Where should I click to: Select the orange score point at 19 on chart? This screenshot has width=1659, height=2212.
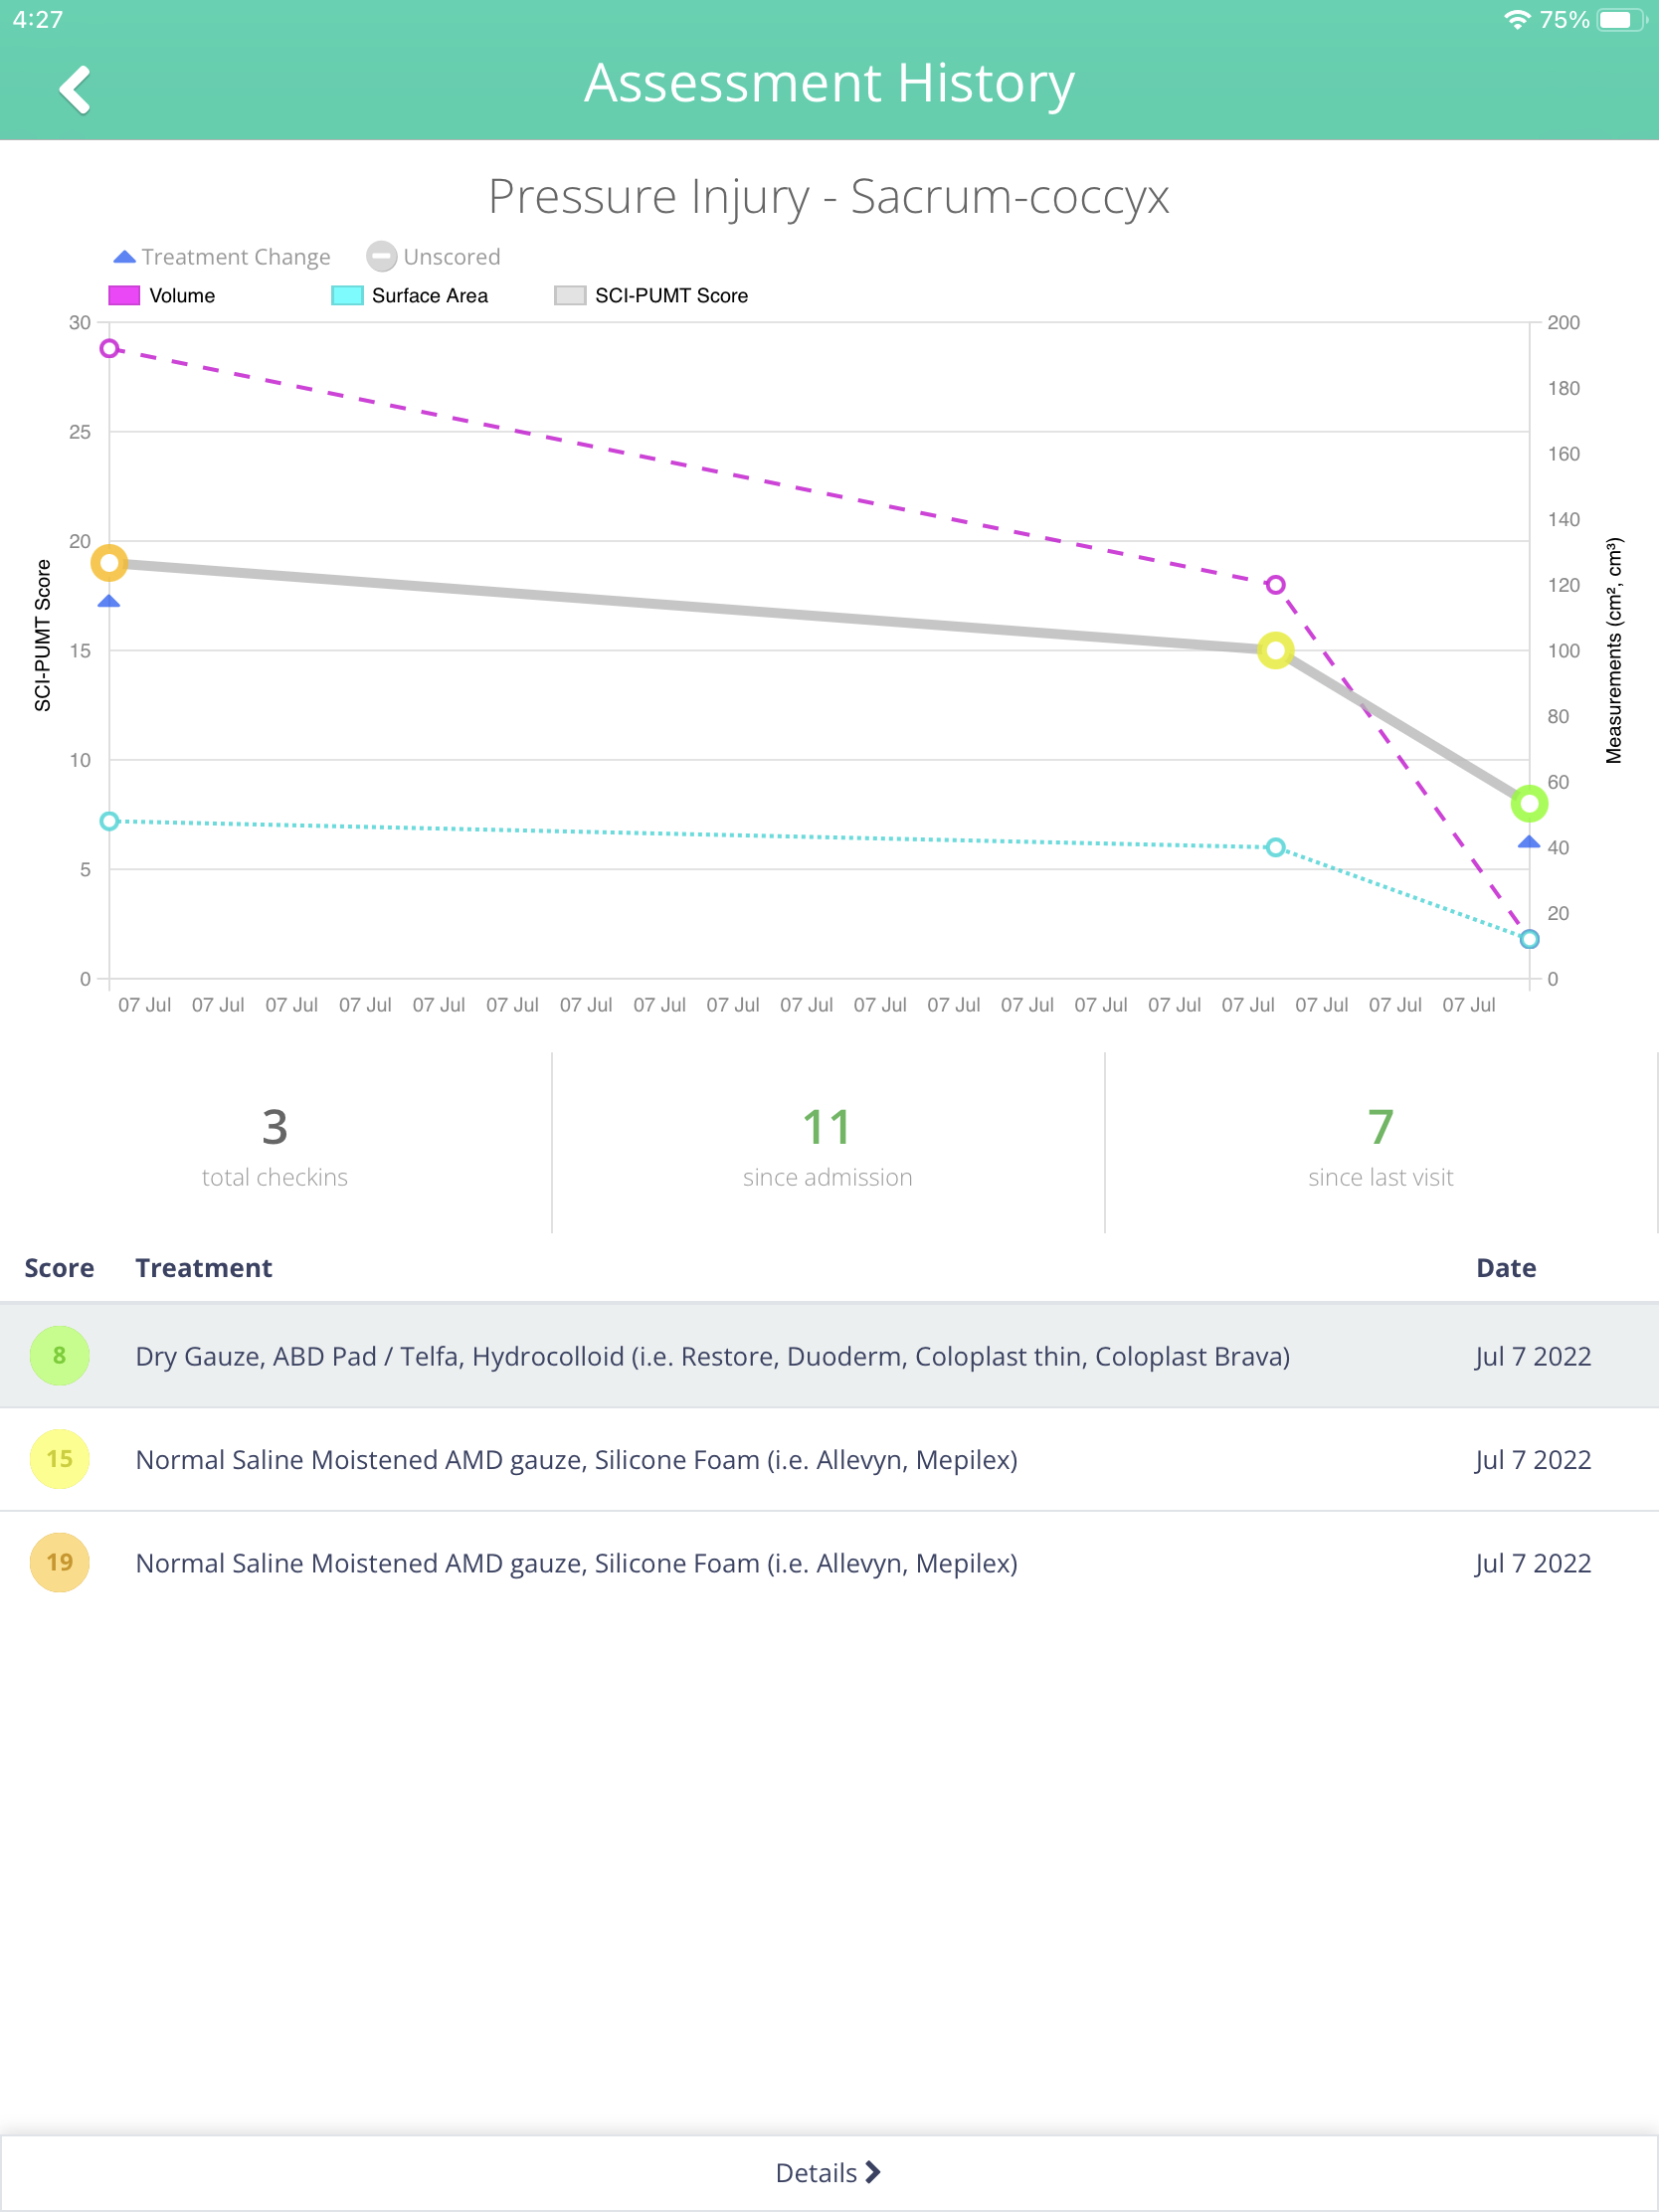109,563
